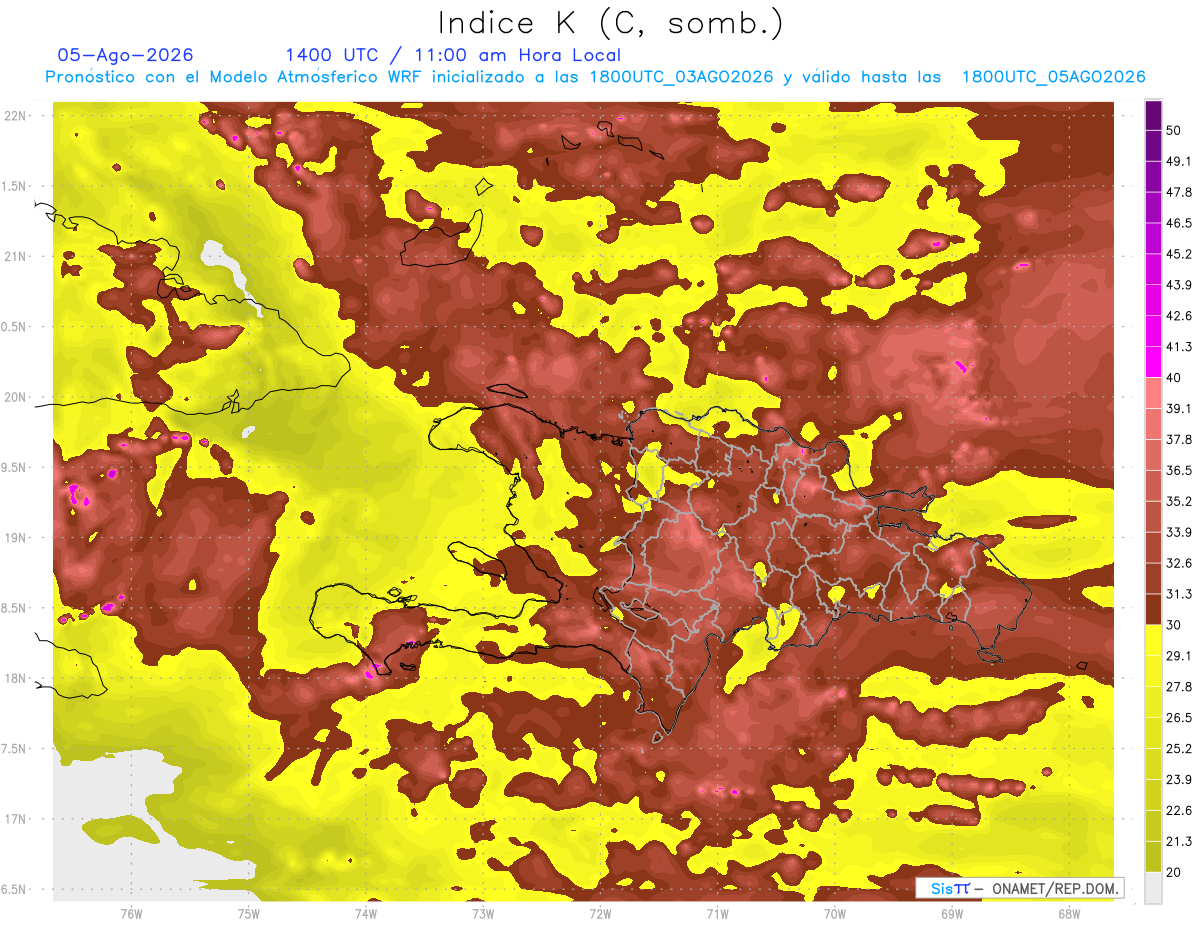Pick the olive band between 20 and 21.3

[x=1154, y=856]
